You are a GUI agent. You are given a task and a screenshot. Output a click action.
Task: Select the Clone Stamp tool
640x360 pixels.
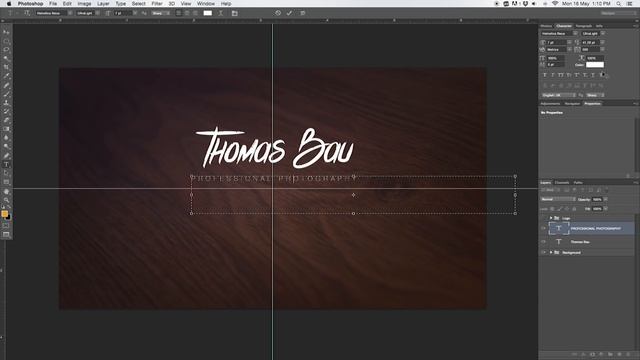coord(6,102)
